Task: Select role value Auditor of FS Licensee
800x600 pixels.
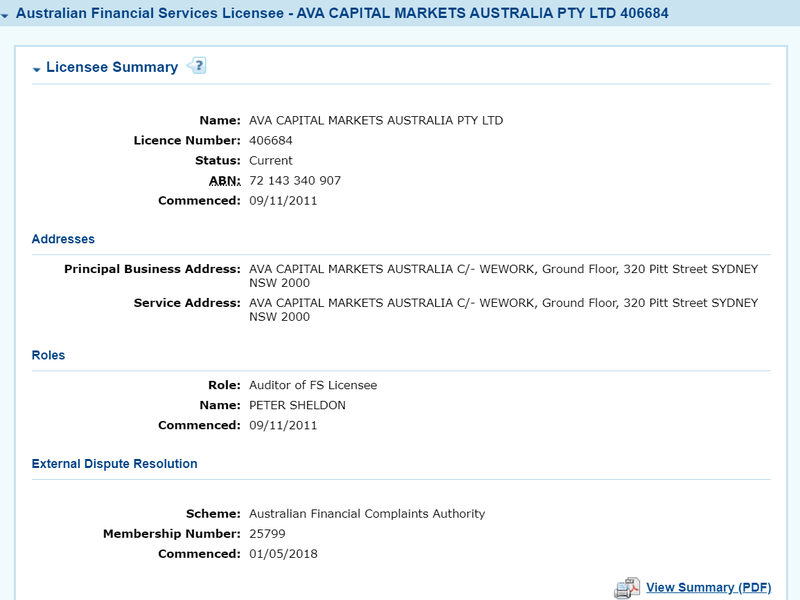Action: pos(313,385)
